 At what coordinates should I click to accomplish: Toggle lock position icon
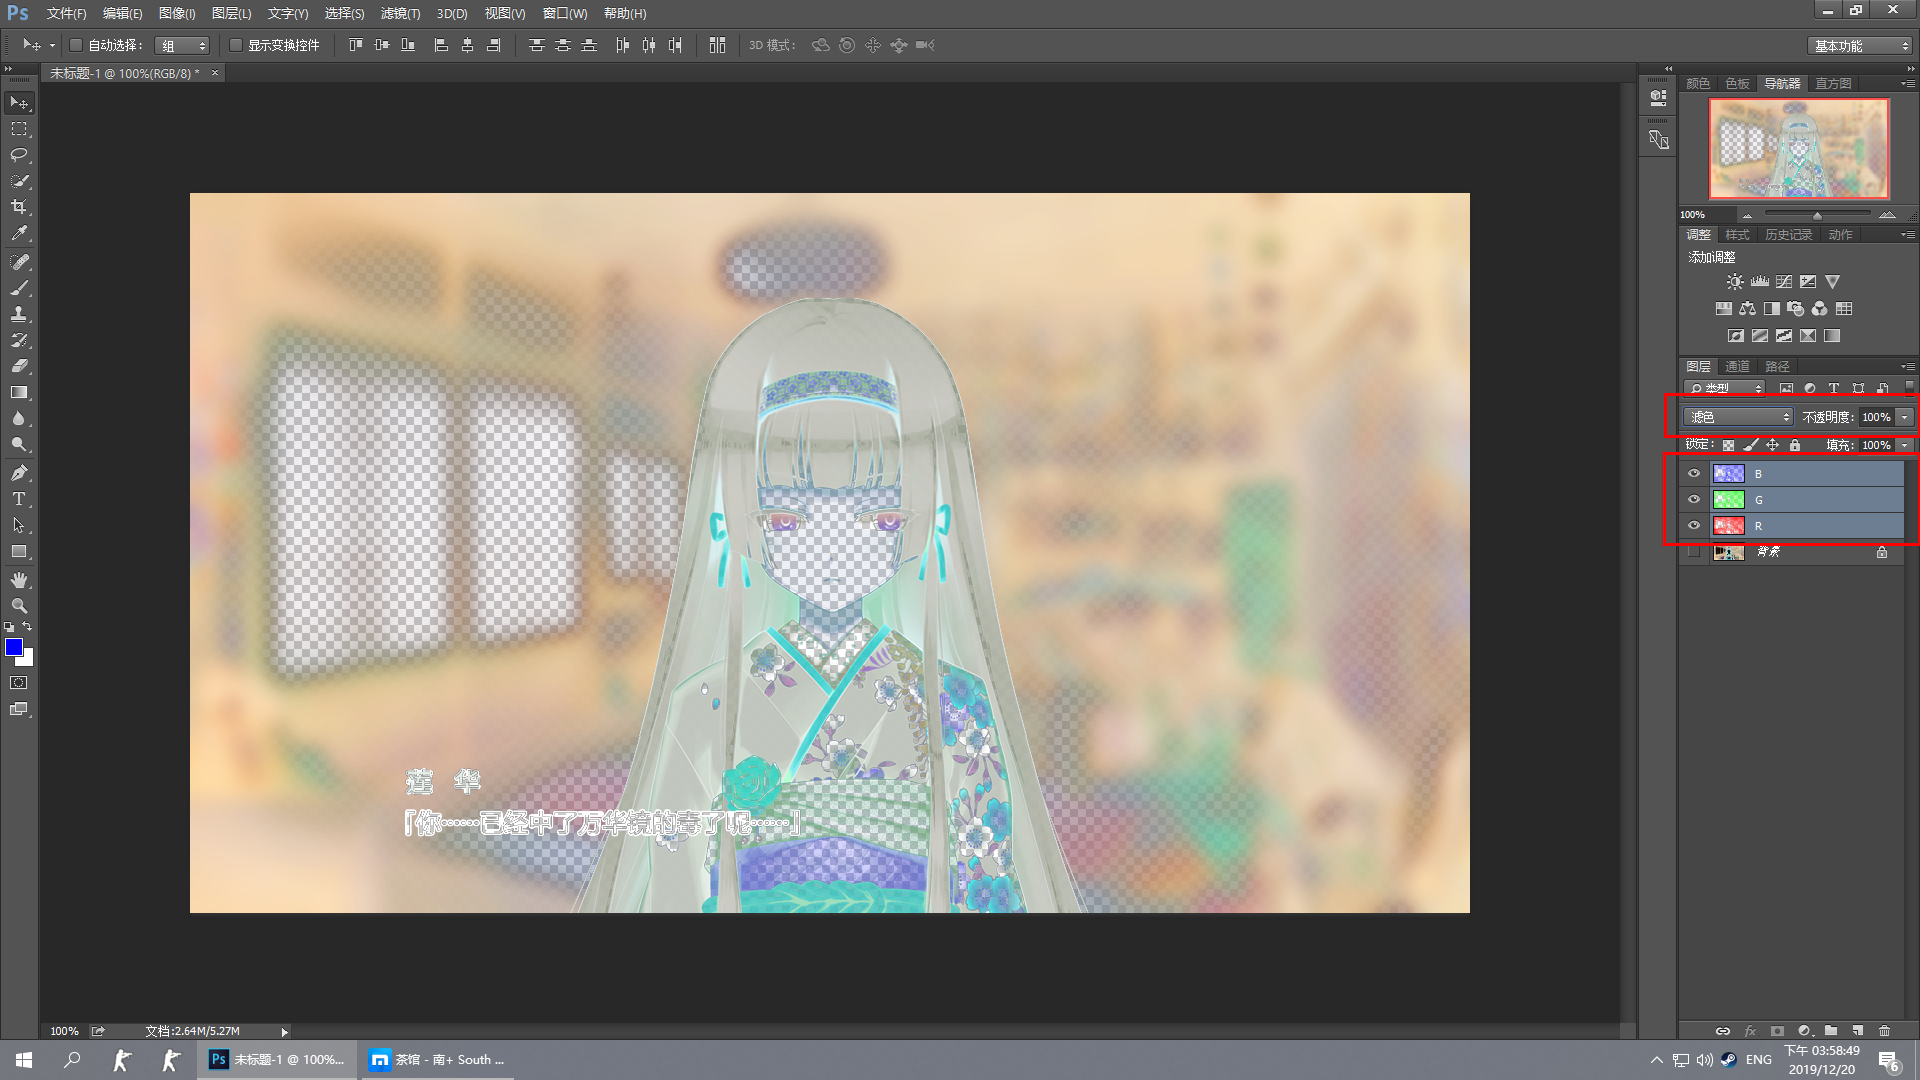pos(1772,445)
